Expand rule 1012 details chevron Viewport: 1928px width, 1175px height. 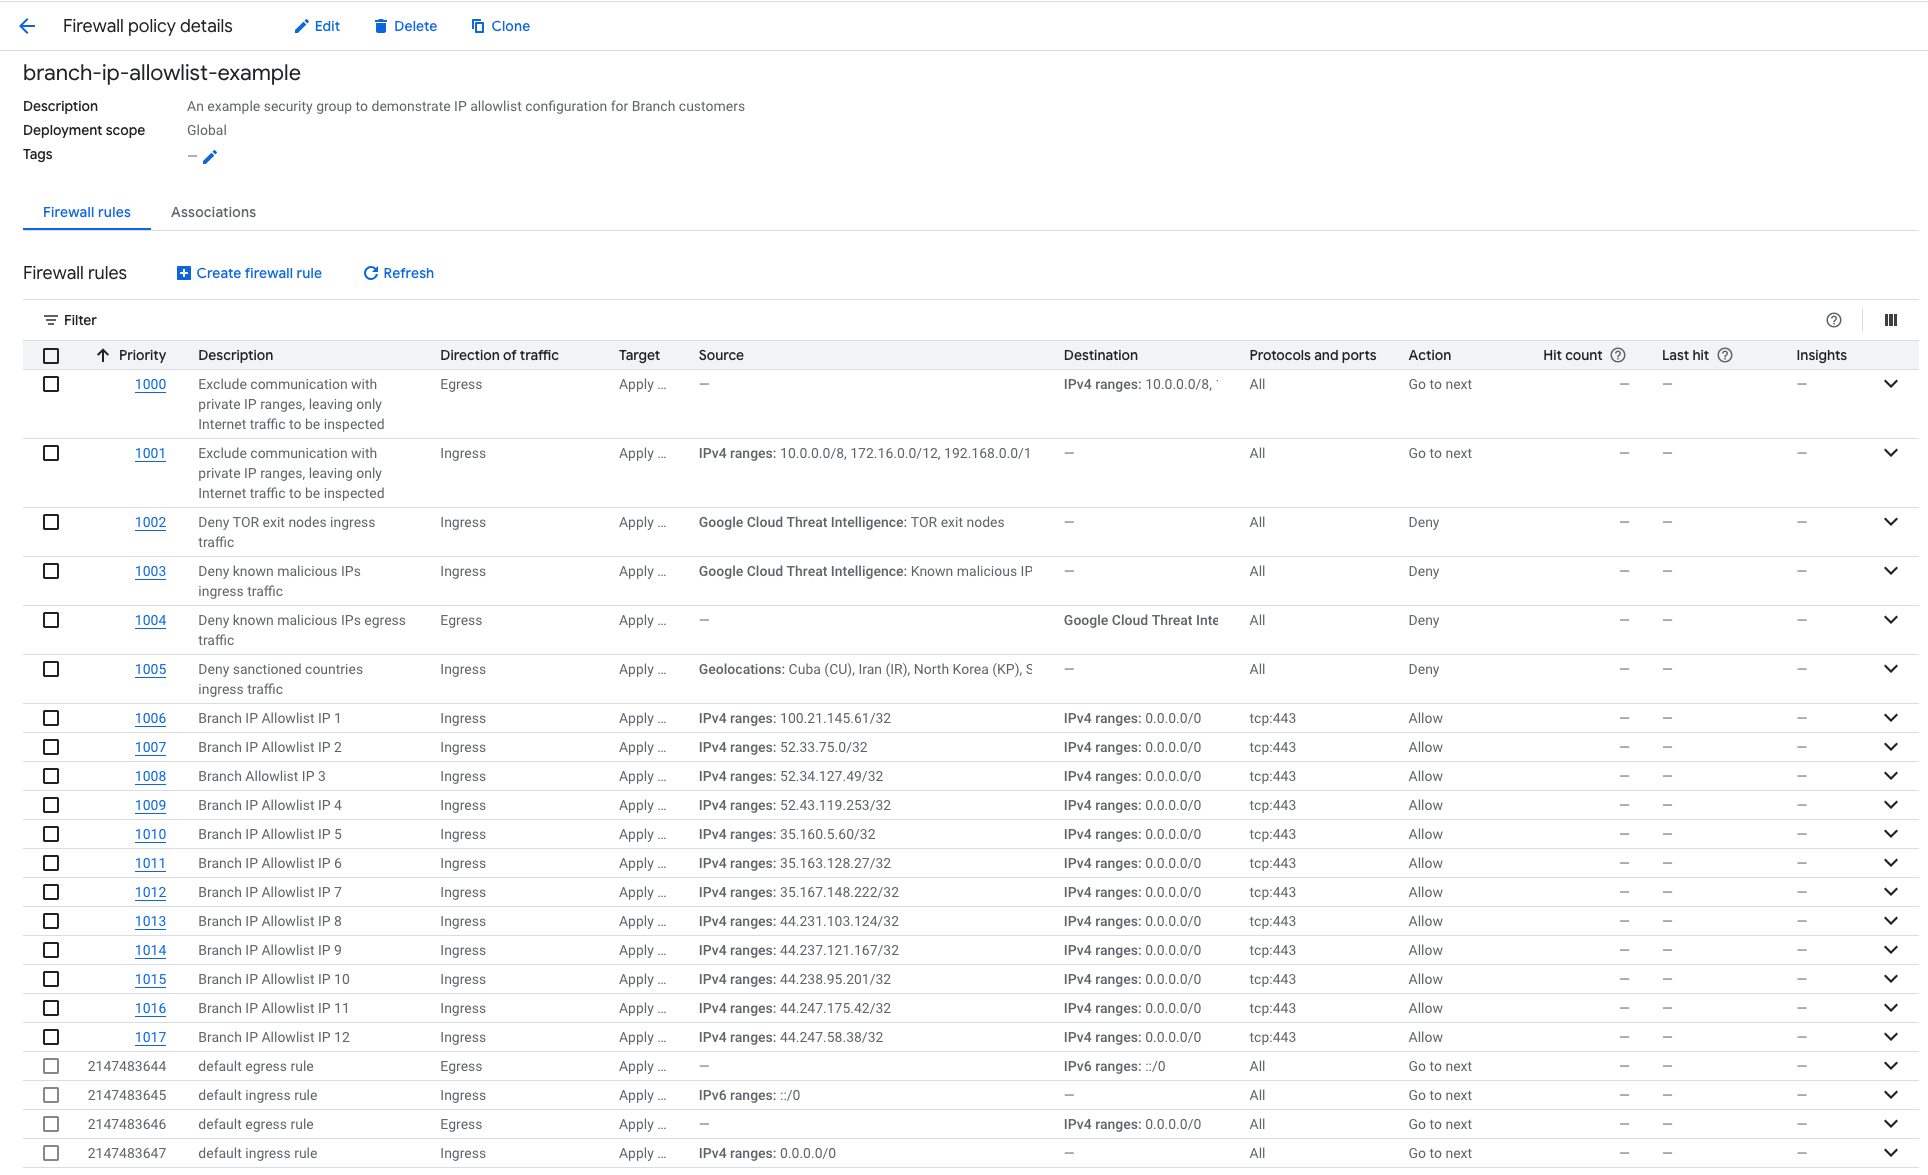pyautogui.click(x=1891, y=892)
